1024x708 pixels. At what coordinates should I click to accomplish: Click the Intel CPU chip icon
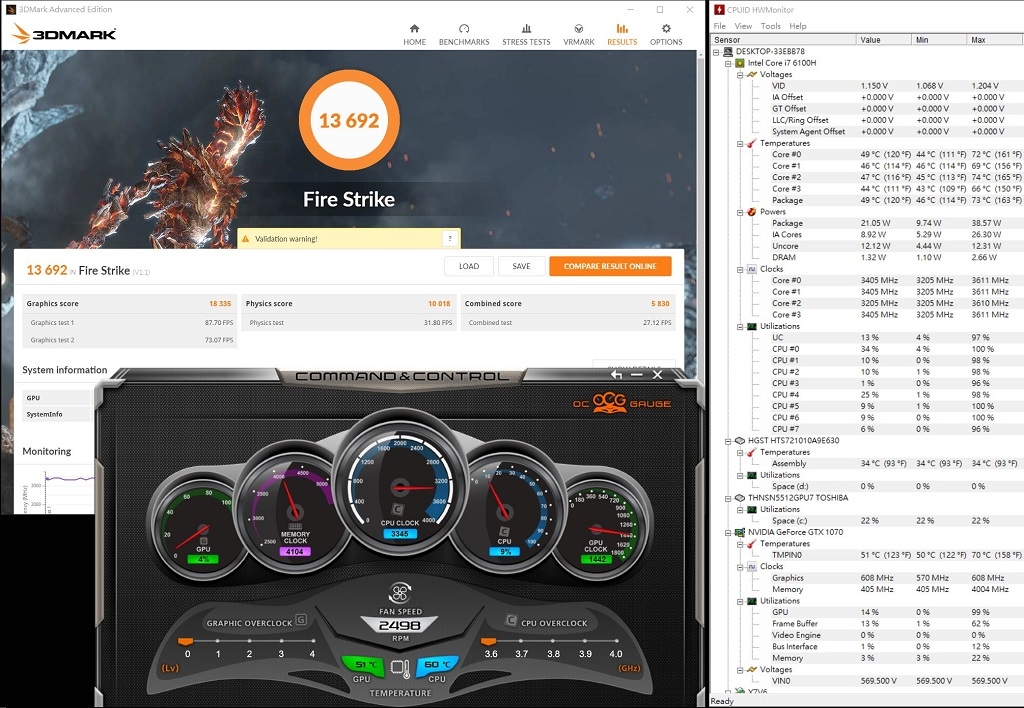click(x=740, y=63)
